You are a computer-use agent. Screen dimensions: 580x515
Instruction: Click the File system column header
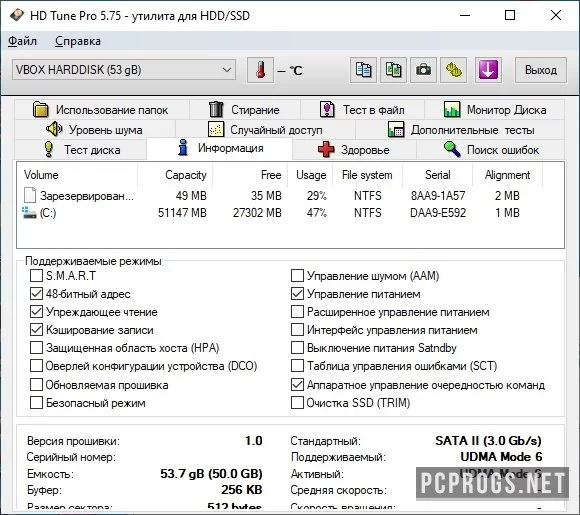[367, 175]
